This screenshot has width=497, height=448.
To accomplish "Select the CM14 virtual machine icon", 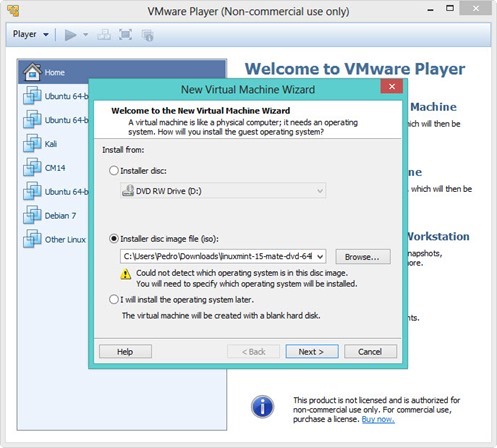I will click(x=32, y=167).
